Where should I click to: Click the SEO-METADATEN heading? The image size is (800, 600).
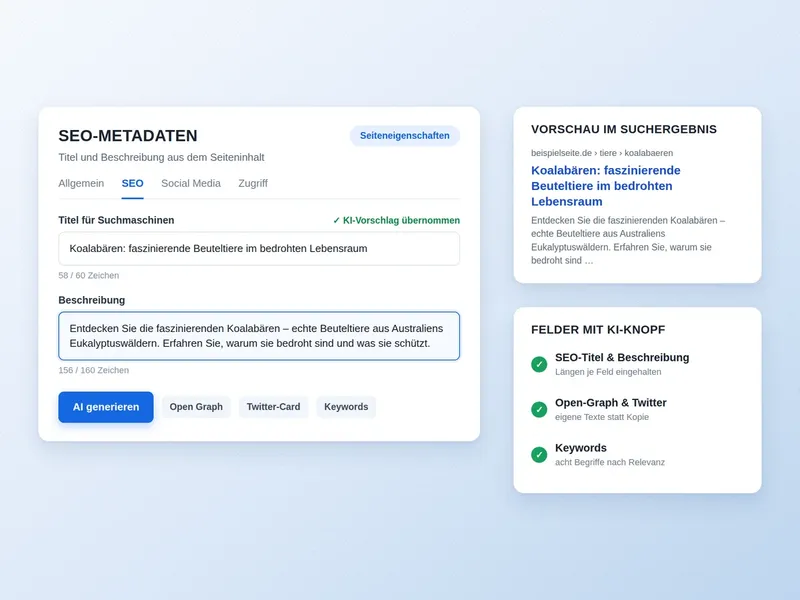coord(128,136)
